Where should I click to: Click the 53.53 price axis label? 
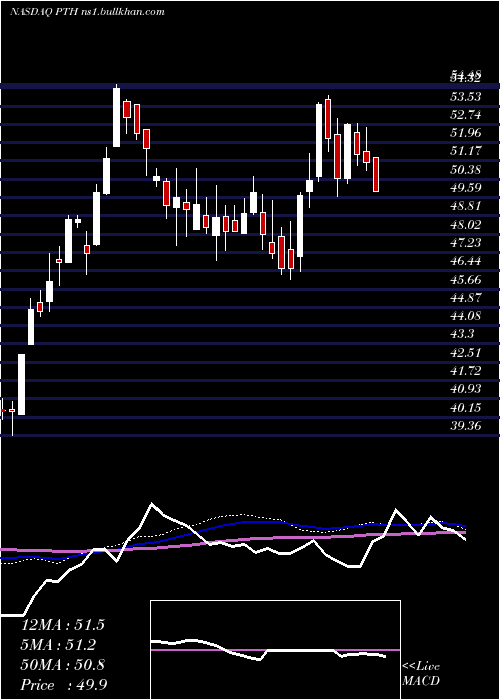(x=466, y=96)
